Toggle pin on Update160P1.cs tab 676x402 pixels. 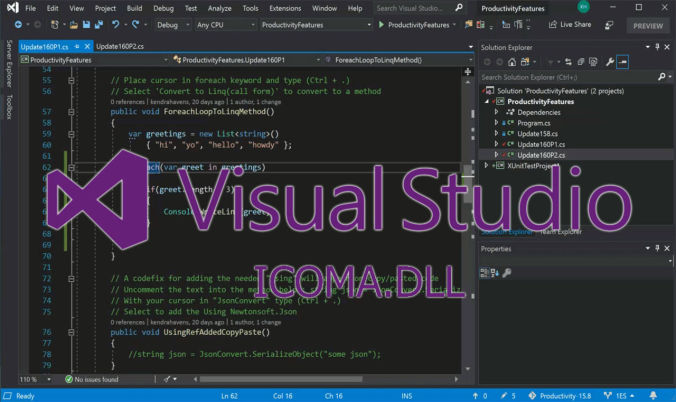(x=77, y=46)
